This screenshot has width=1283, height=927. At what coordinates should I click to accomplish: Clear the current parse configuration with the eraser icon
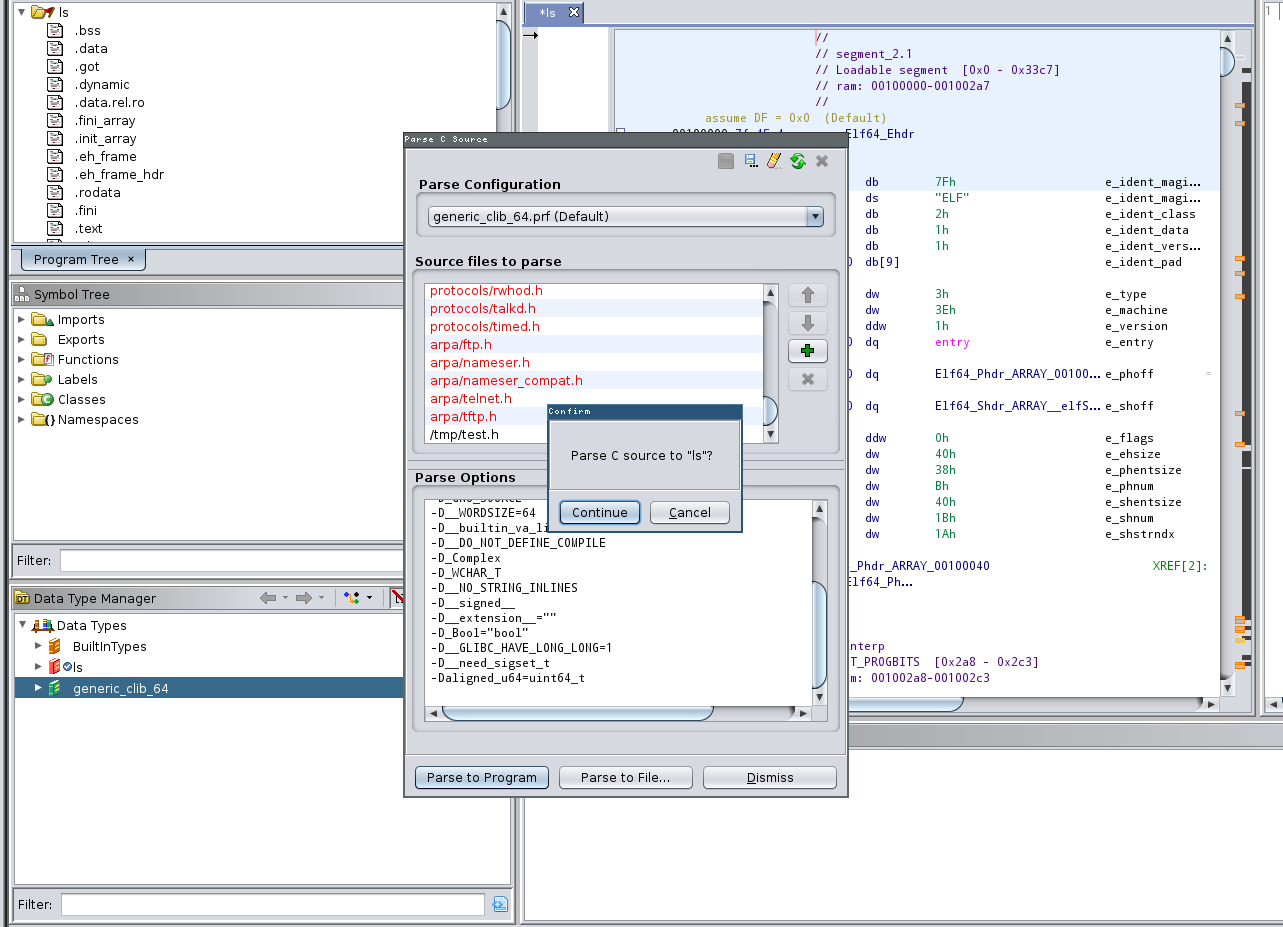pos(773,160)
